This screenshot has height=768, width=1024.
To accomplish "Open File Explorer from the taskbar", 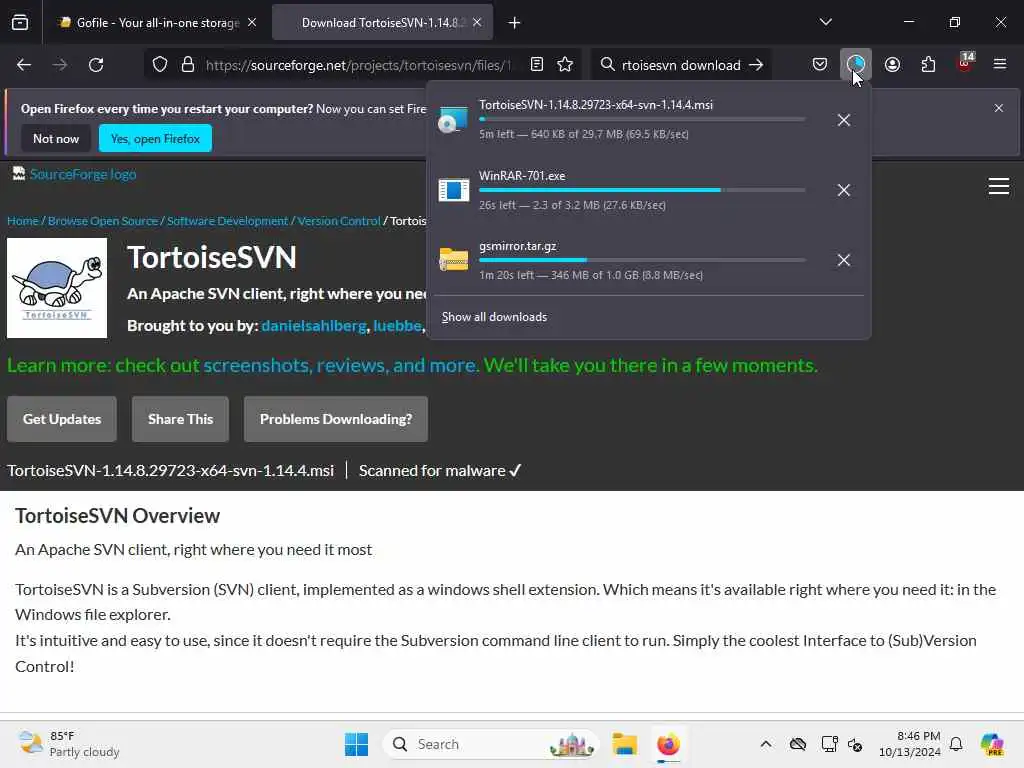I will tap(624, 744).
